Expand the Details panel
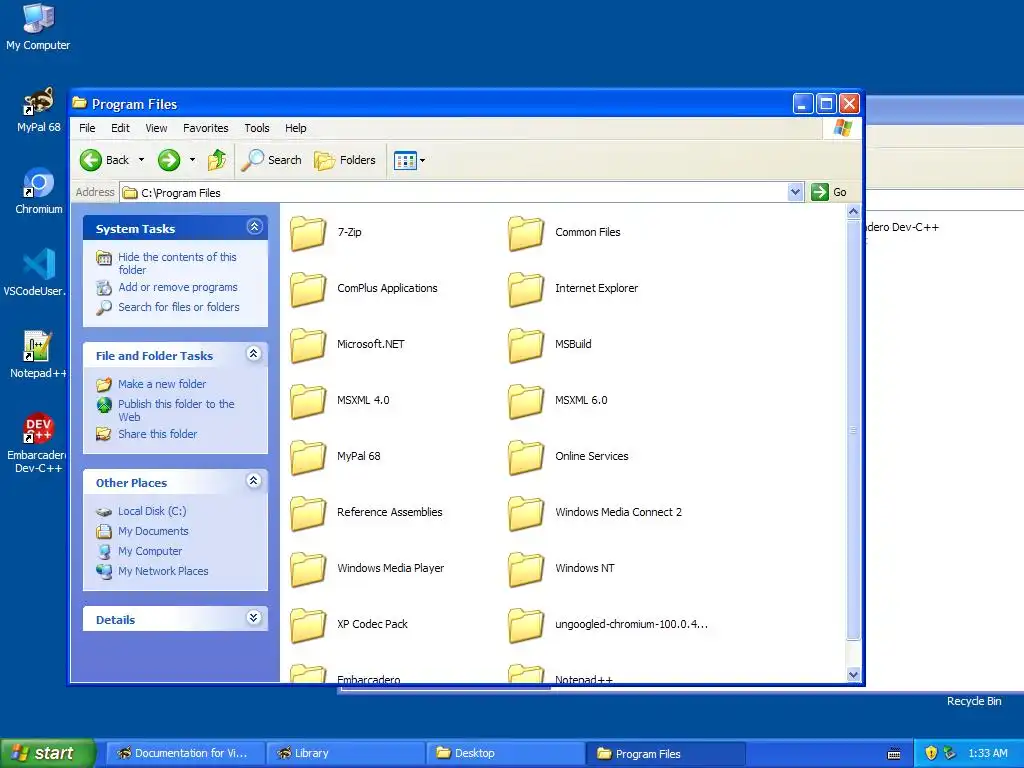 click(x=254, y=618)
